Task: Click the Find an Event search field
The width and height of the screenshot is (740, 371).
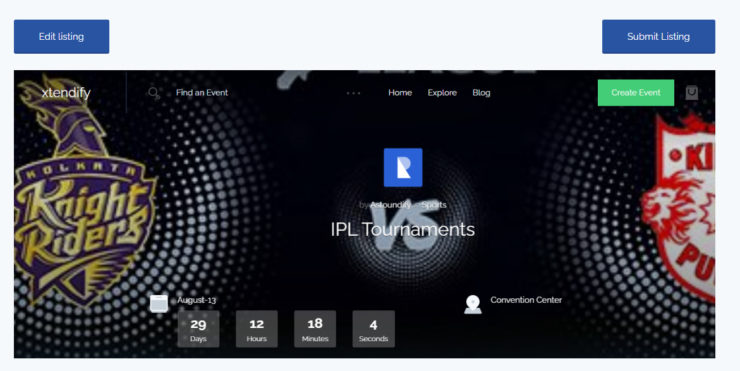Action: tap(202, 93)
